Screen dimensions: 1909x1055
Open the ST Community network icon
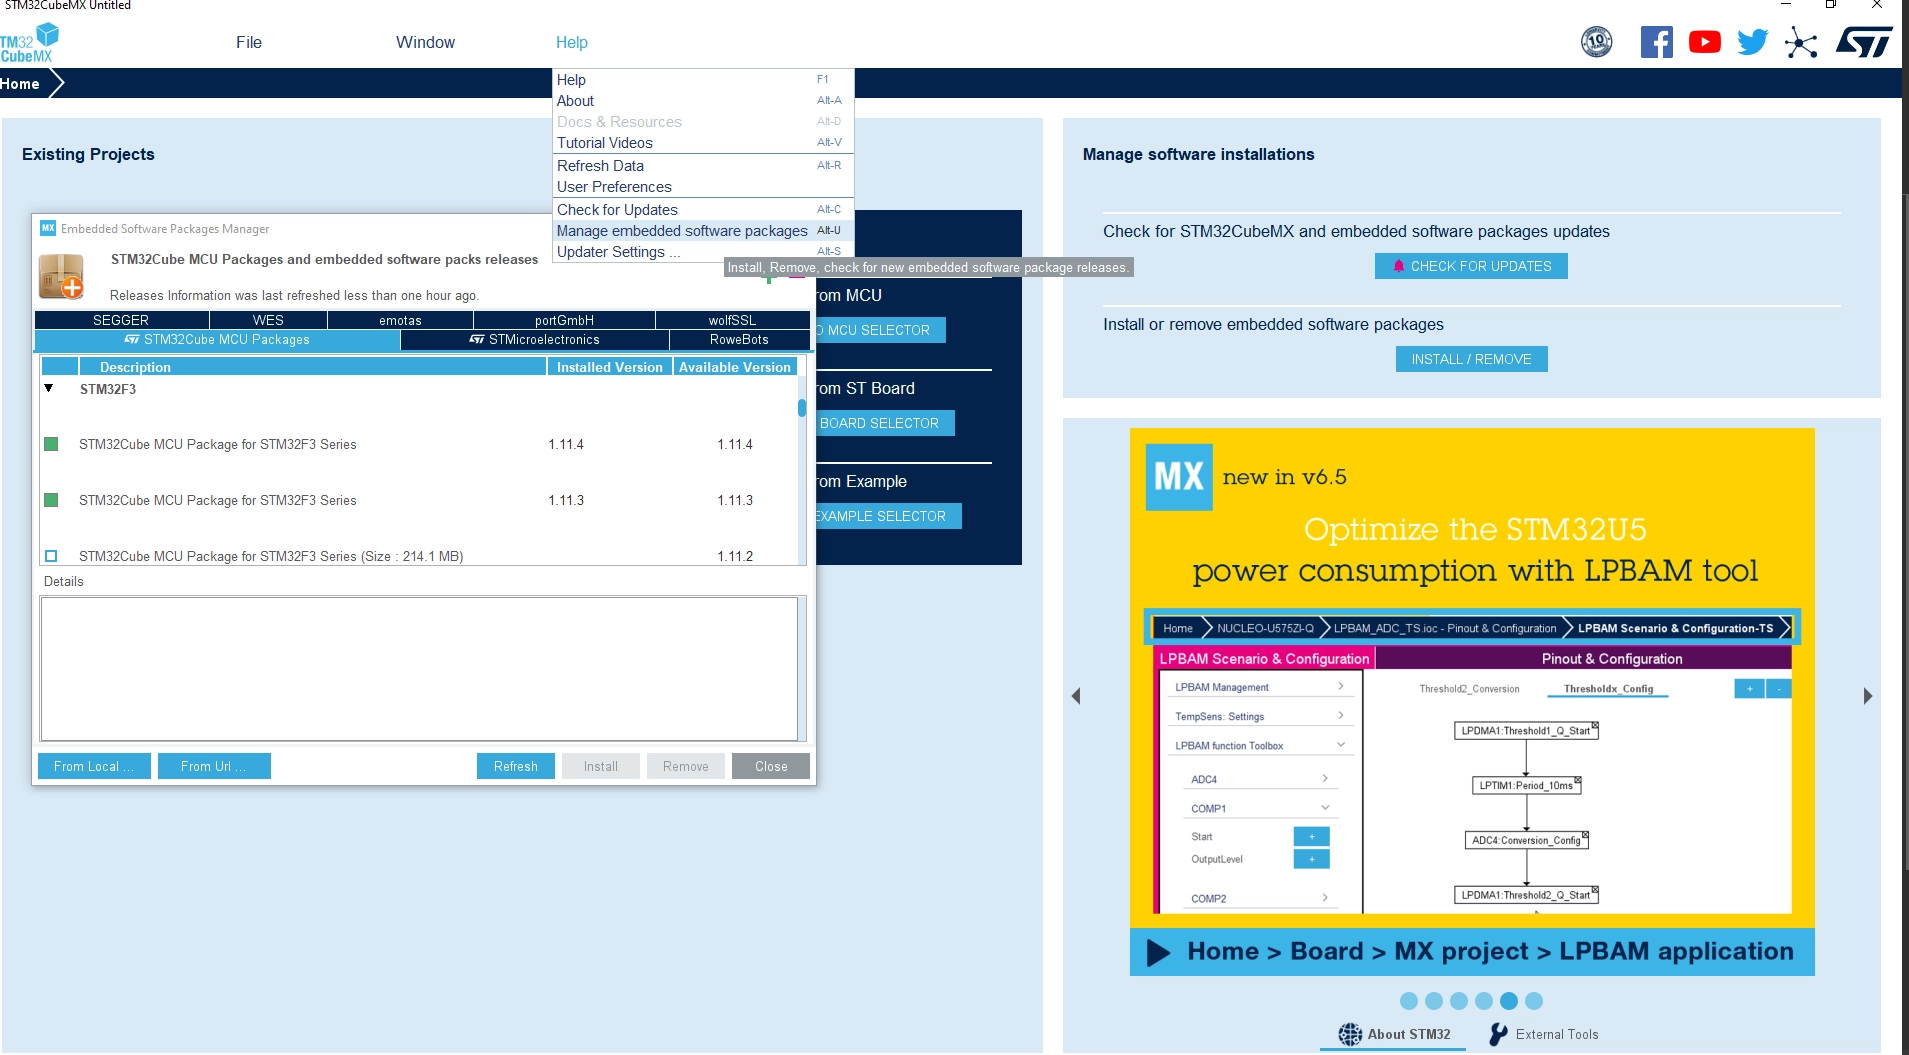pos(1801,42)
